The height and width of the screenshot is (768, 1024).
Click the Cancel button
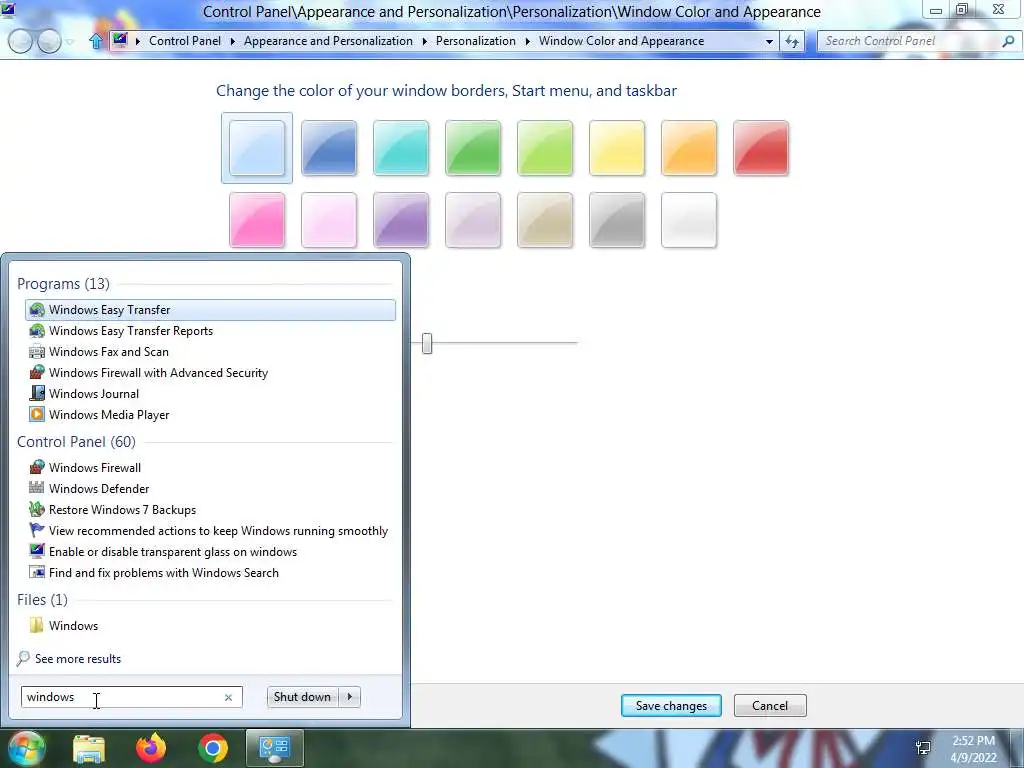pyautogui.click(x=770, y=705)
